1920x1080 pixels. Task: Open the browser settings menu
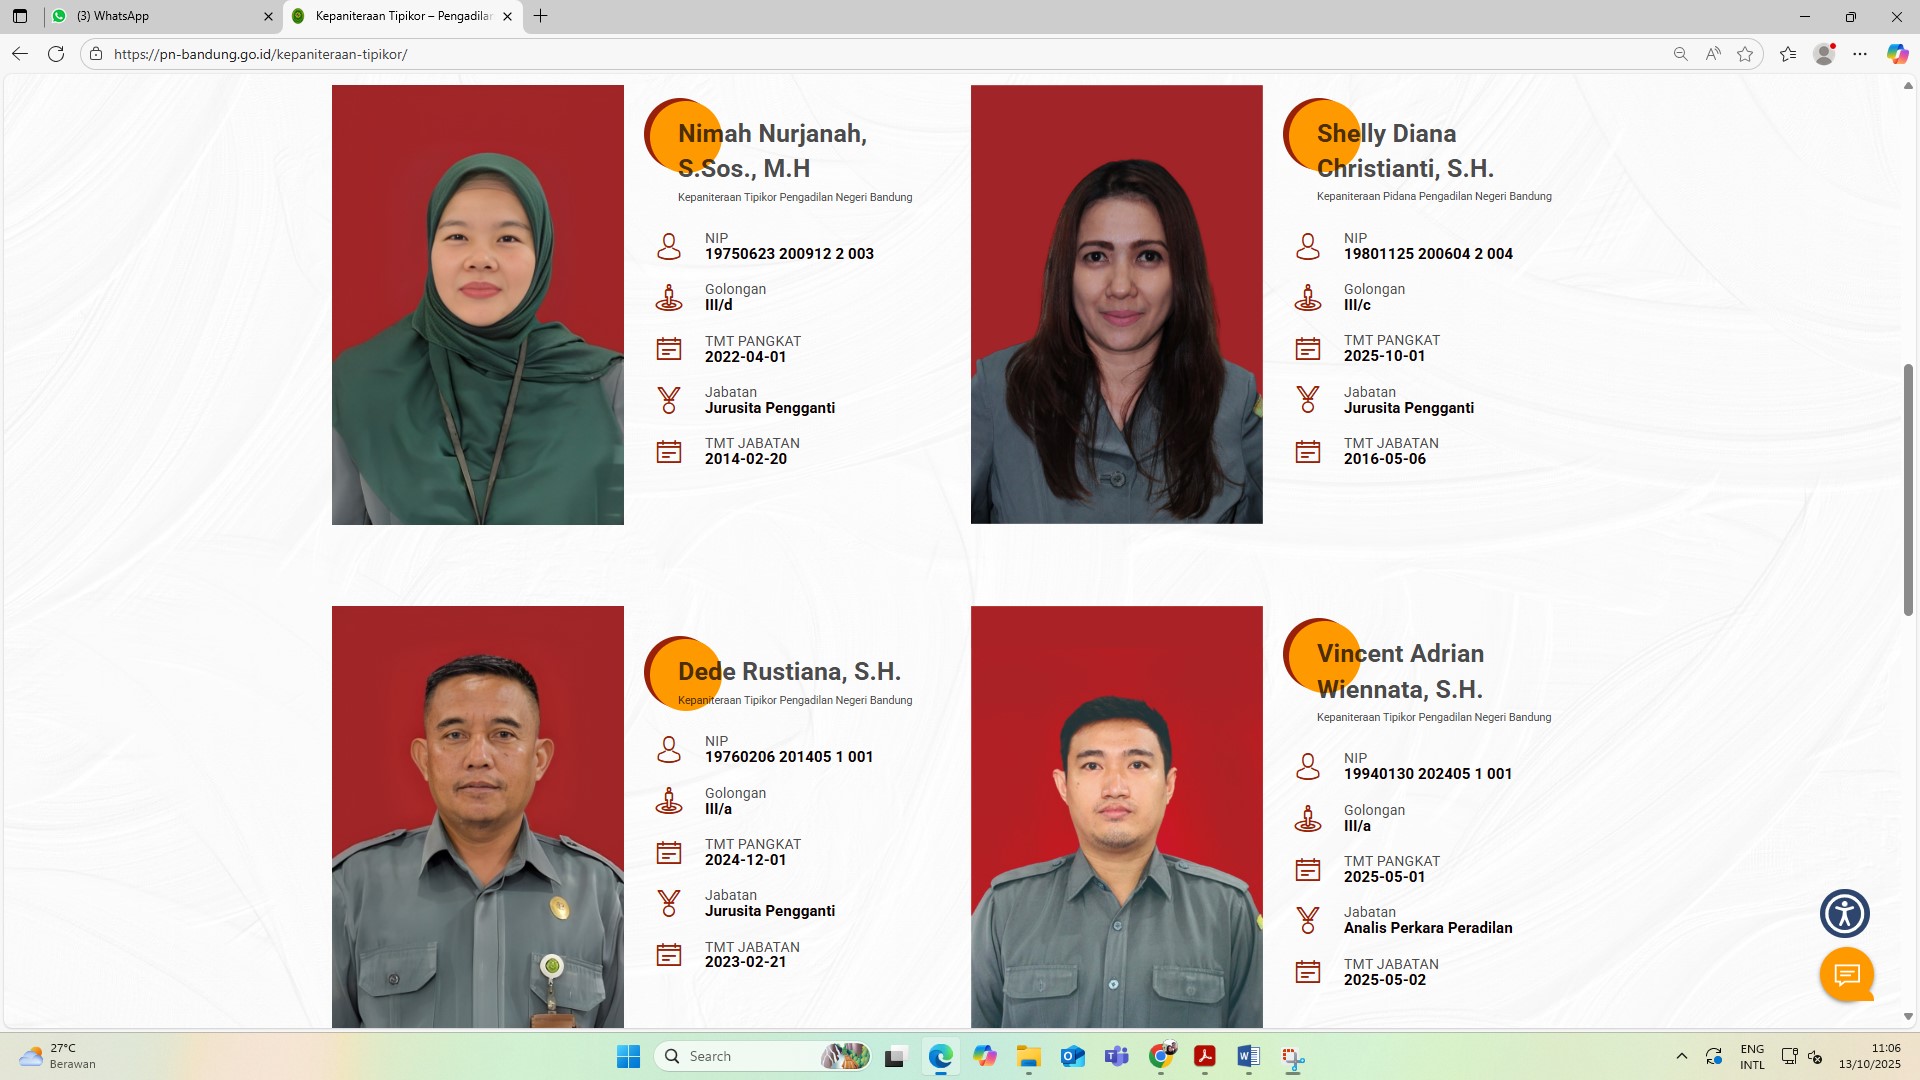coord(1860,54)
